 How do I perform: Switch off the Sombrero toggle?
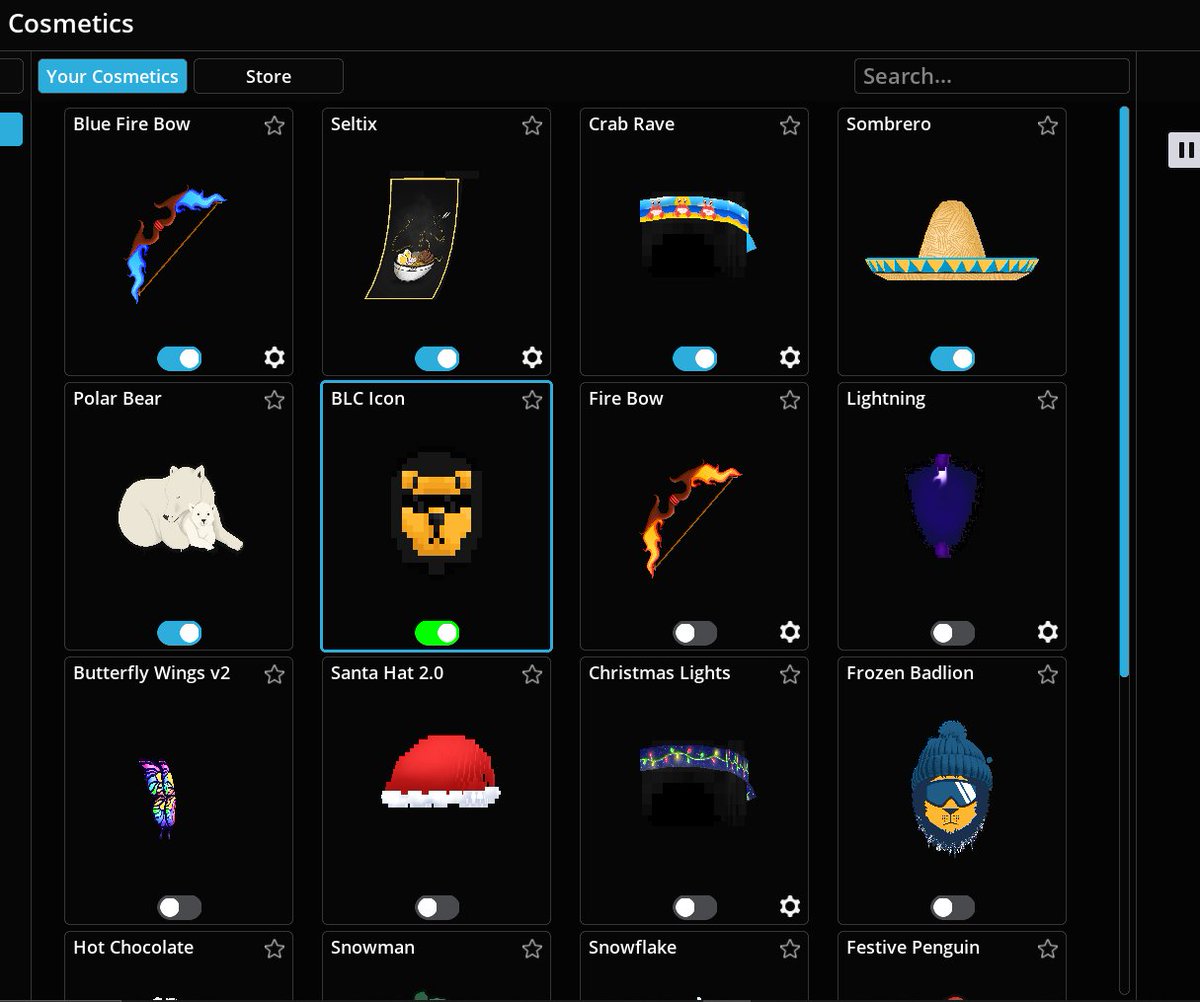pyautogui.click(x=953, y=358)
